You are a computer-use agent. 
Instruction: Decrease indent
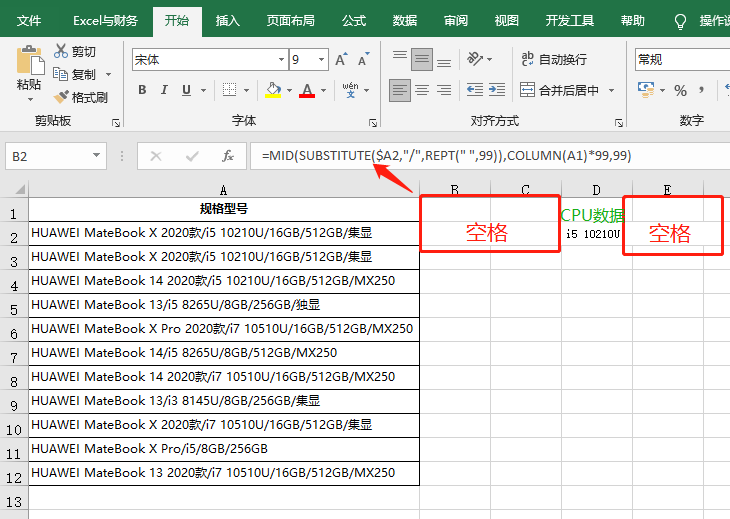(475, 90)
